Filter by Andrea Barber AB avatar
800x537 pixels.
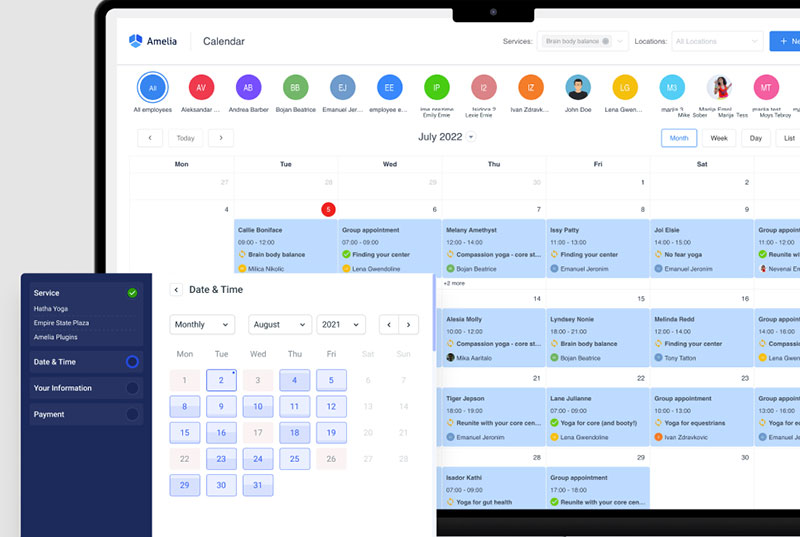coord(248,88)
